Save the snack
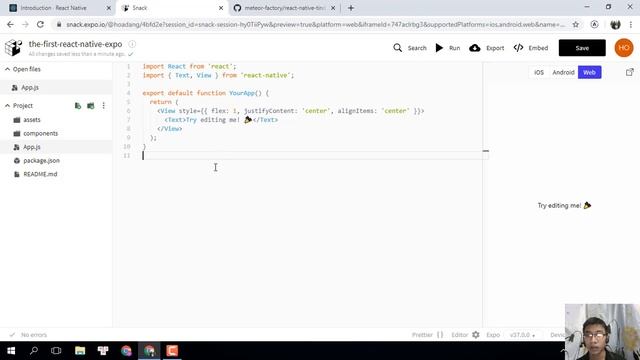This screenshot has height=360, width=640. 582,48
